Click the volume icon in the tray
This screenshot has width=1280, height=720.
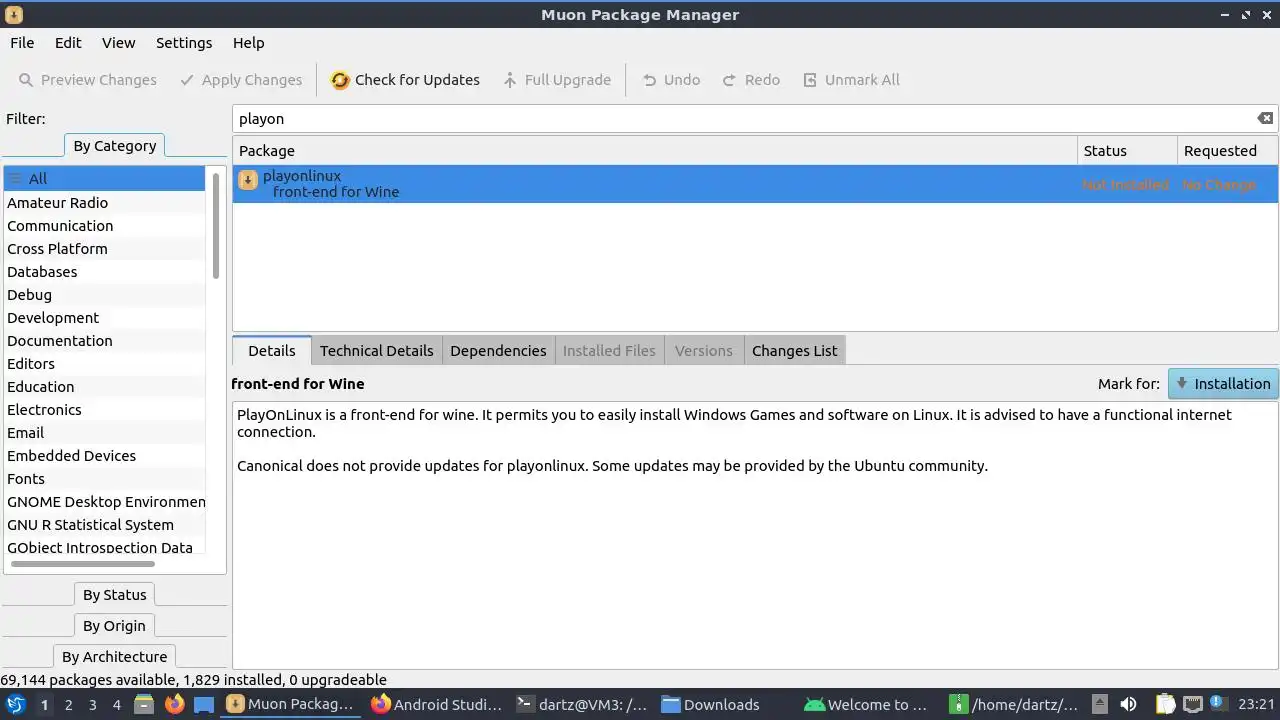(1128, 704)
